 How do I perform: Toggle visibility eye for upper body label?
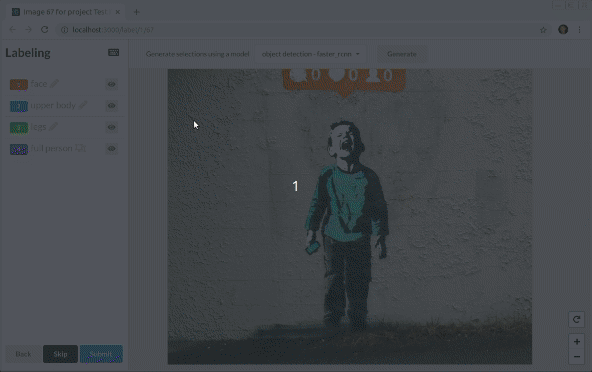[111, 106]
